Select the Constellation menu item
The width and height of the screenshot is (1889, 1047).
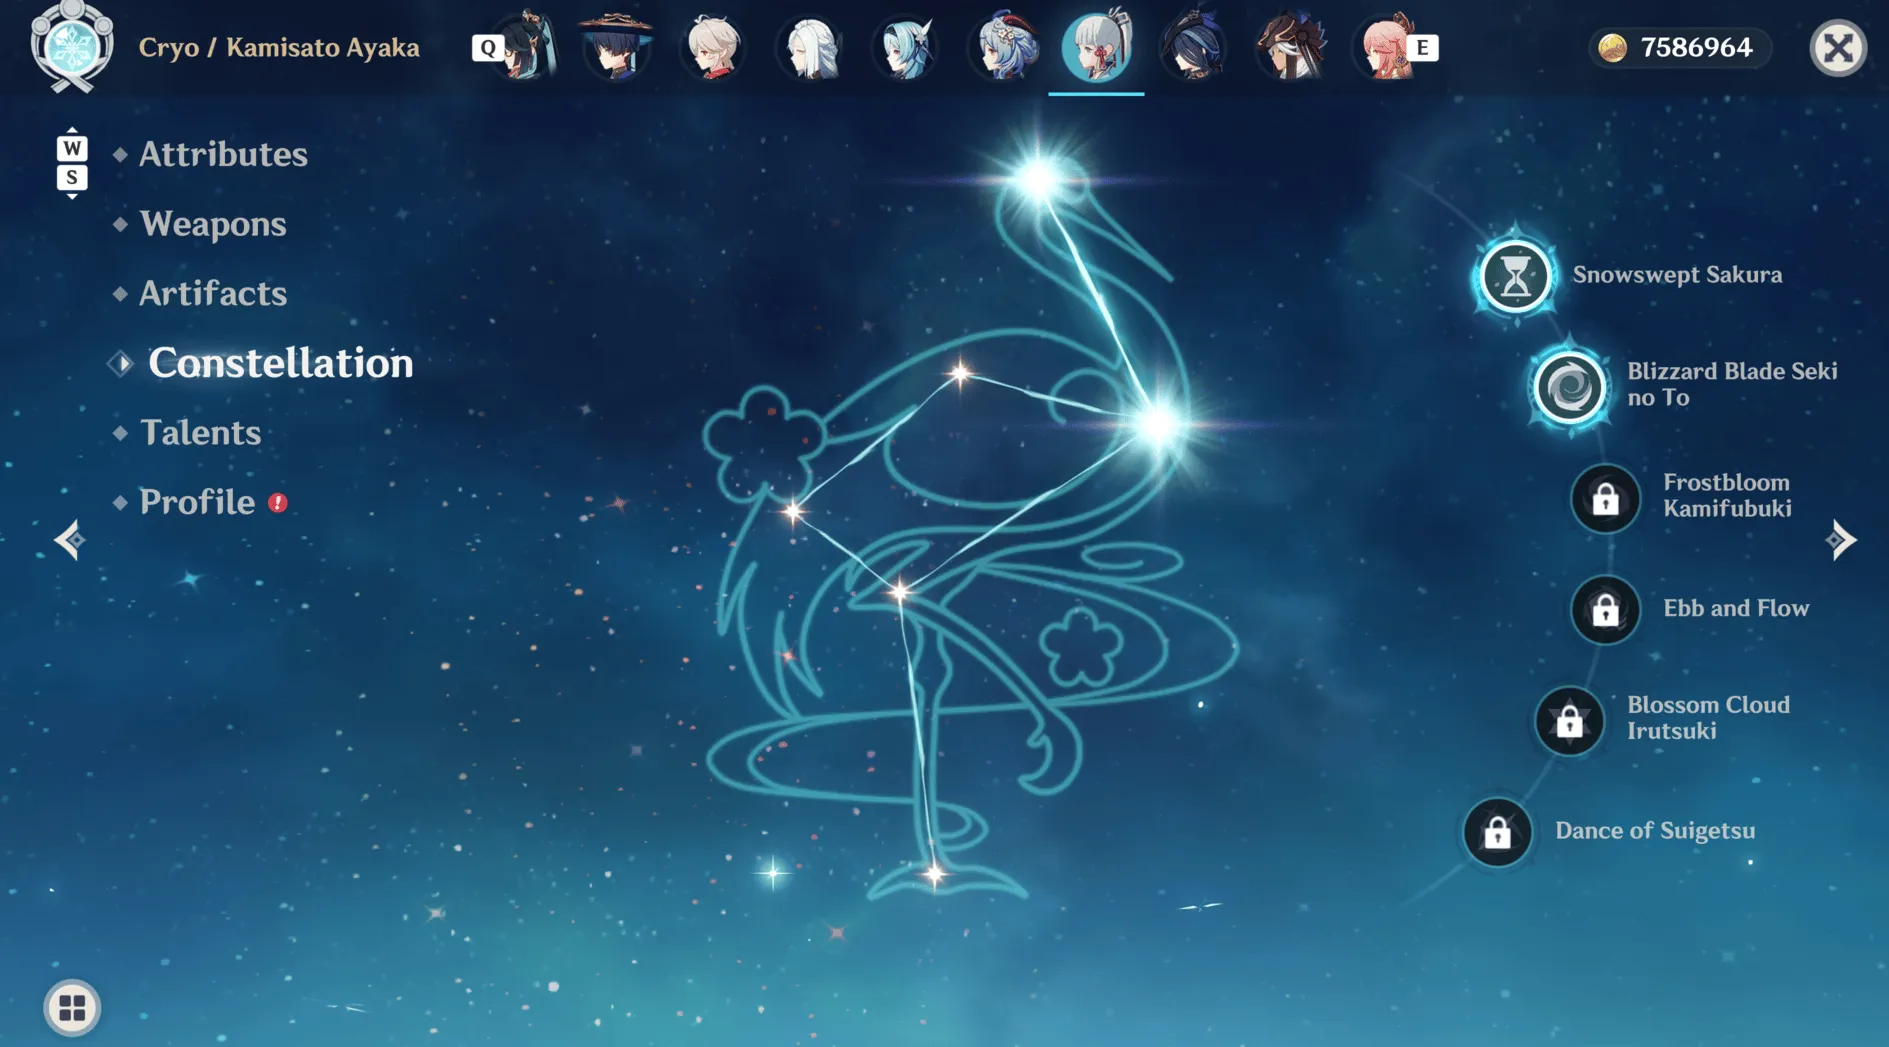[280, 363]
